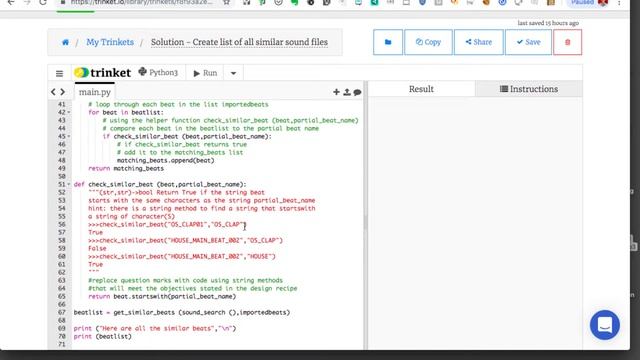This screenshot has width=640, height=360.
Task: Click line 67 beatlist assignment code
Action: point(182,312)
